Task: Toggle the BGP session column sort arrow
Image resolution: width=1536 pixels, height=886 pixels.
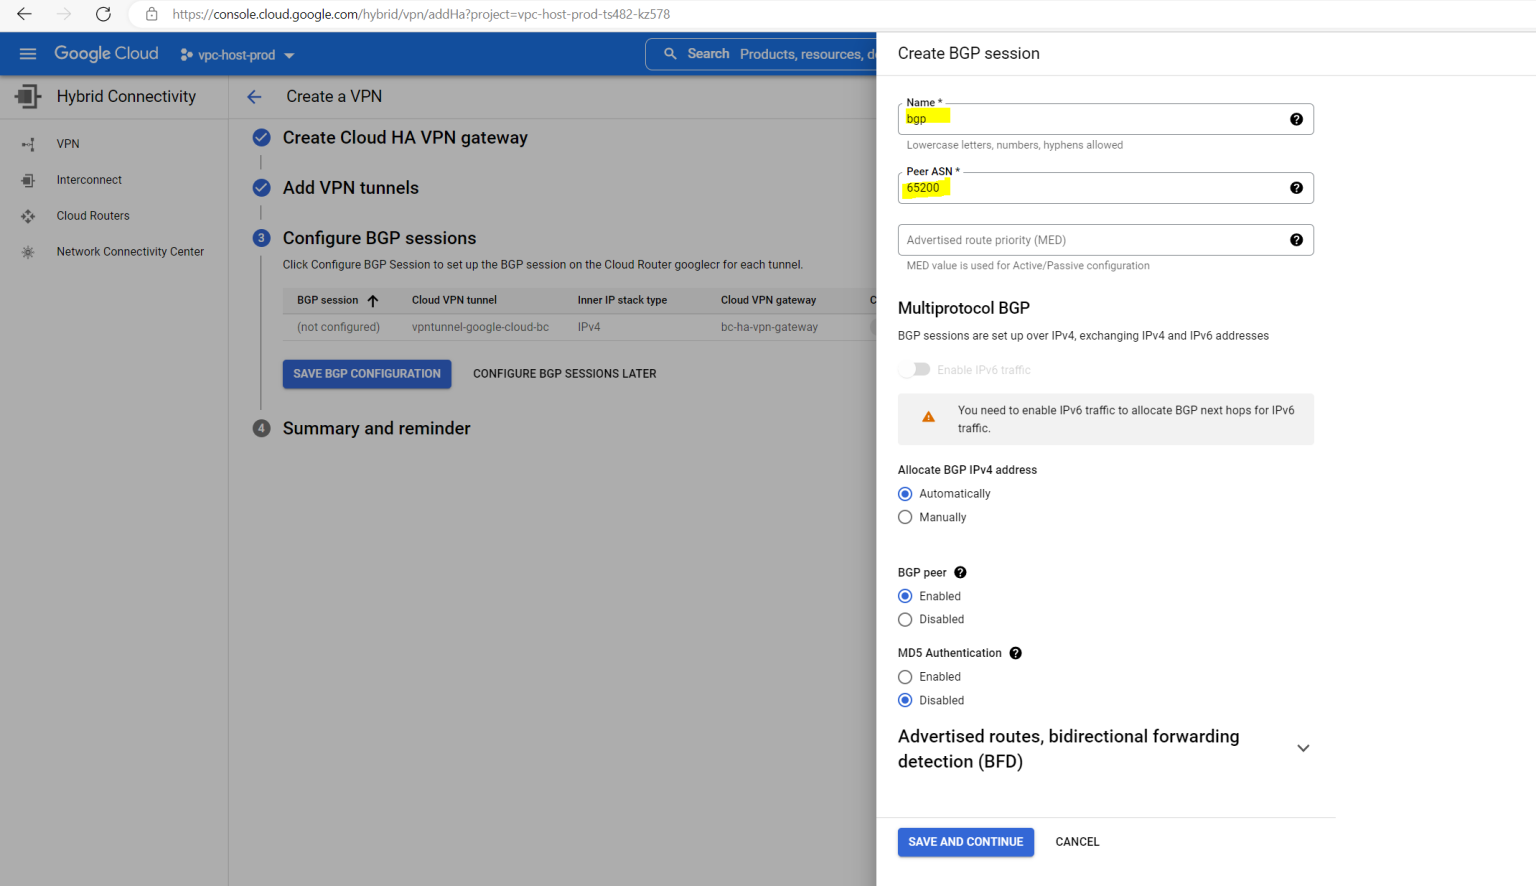Action: [x=371, y=299]
